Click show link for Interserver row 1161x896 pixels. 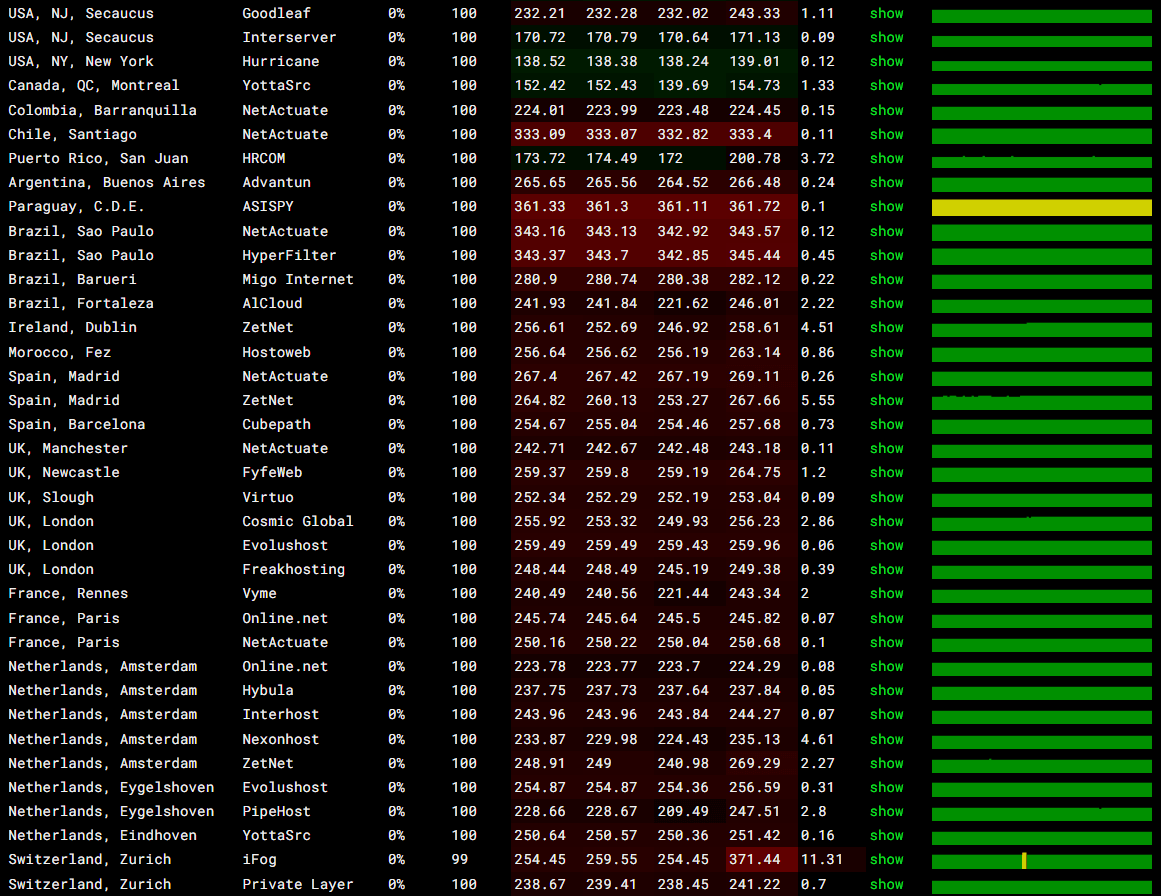[x=886, y=37]
